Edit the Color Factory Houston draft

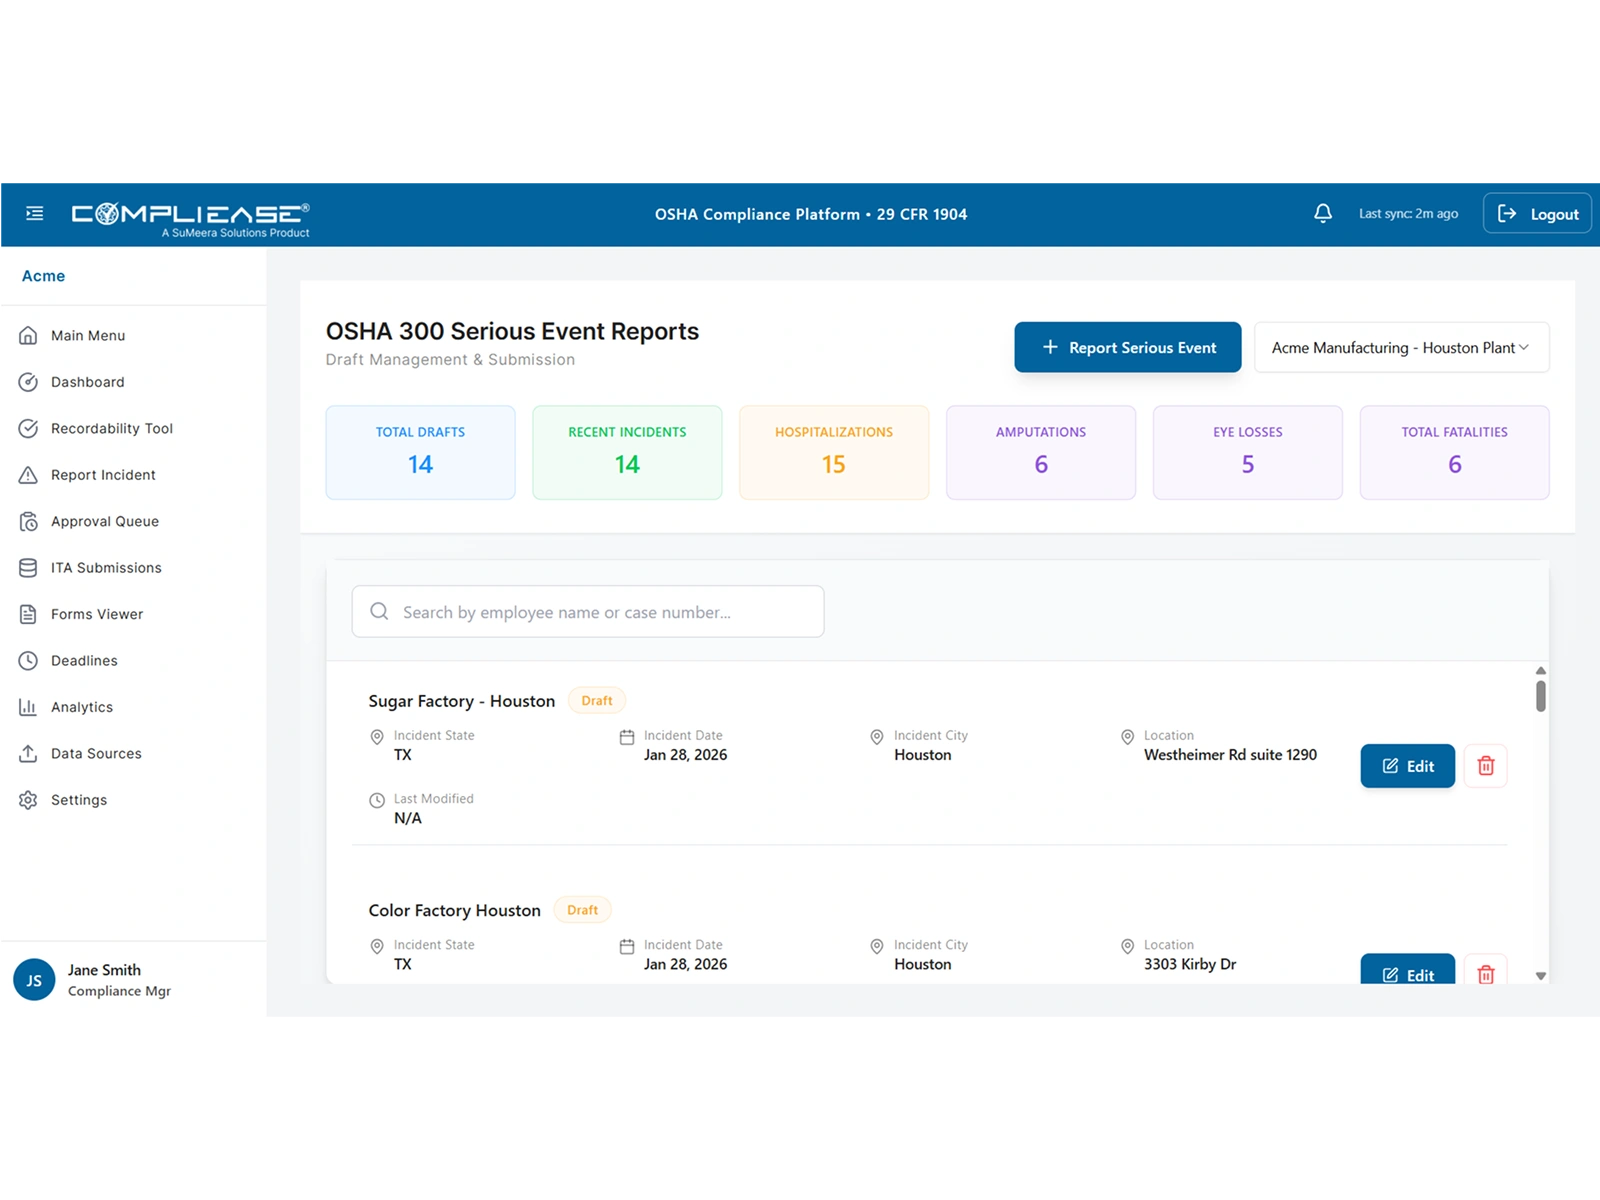coord(1407,974)
